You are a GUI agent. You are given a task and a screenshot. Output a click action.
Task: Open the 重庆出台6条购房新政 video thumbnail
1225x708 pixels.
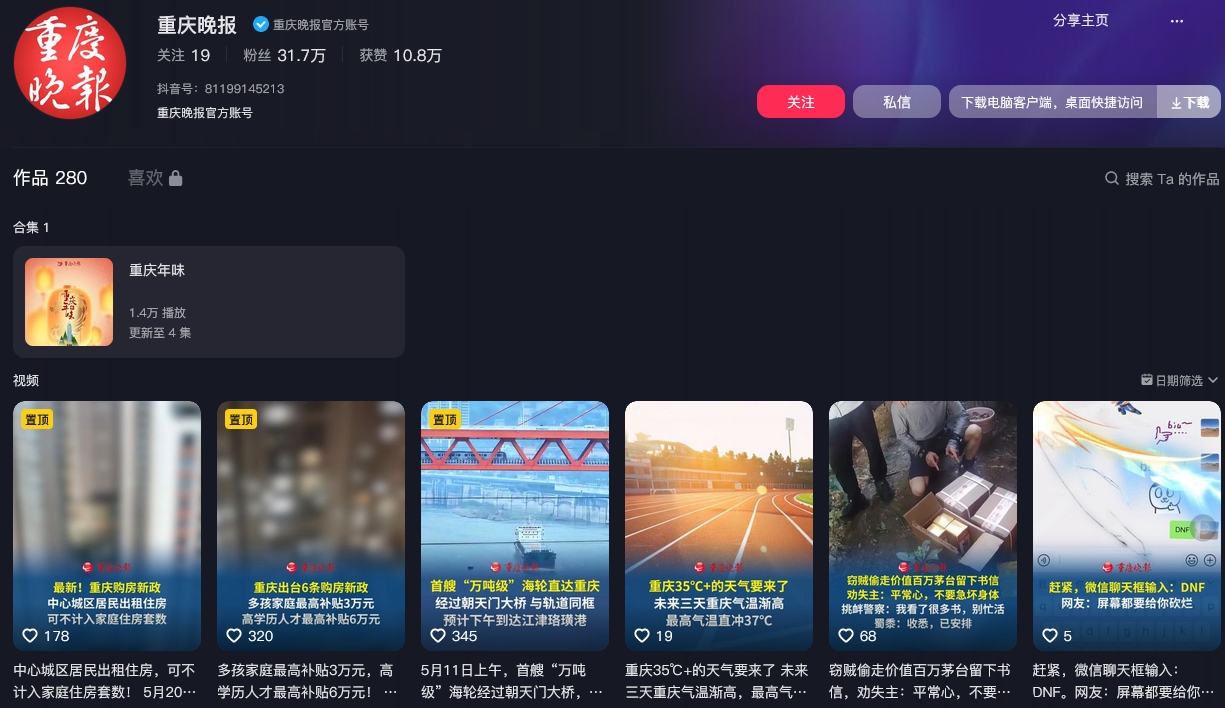[311, 526]
